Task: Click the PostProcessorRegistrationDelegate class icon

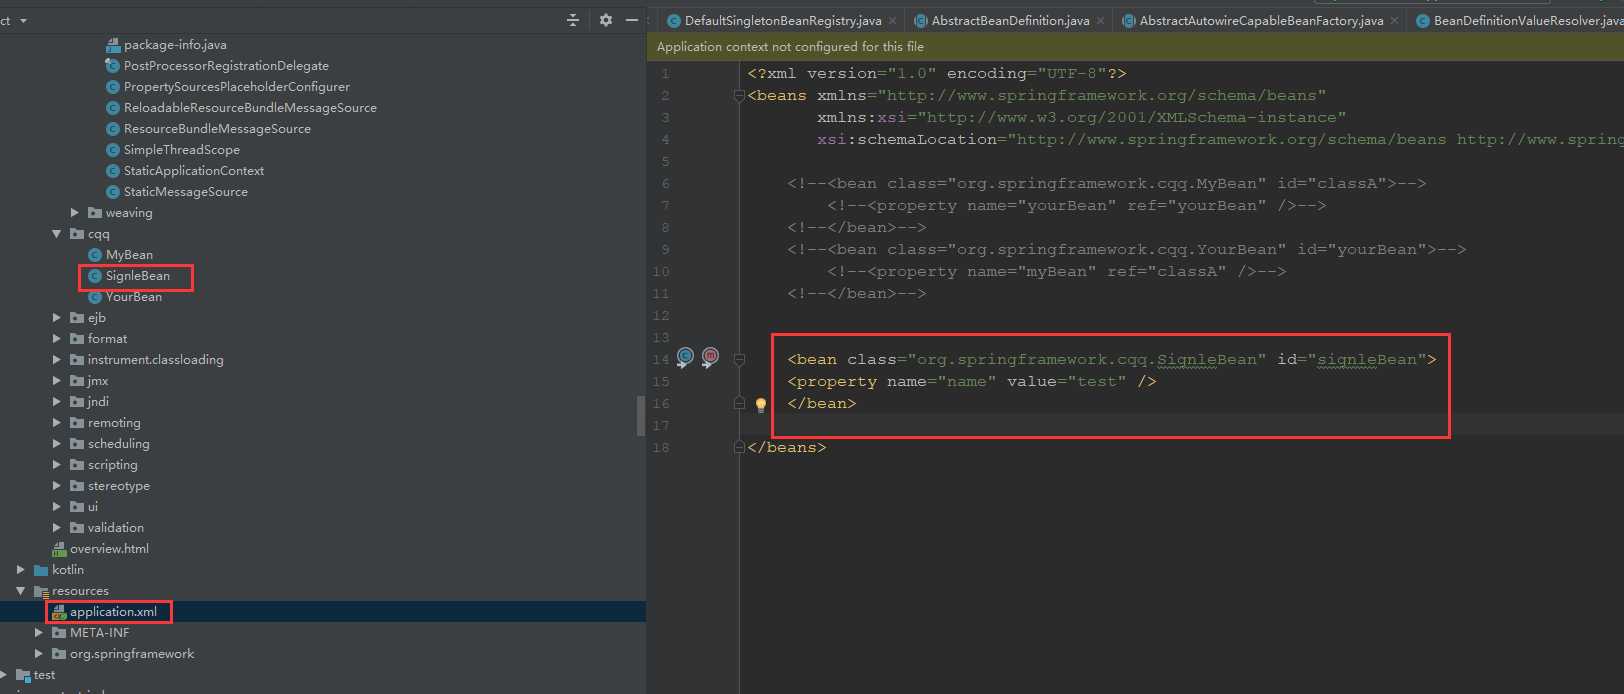Action: 113,66
